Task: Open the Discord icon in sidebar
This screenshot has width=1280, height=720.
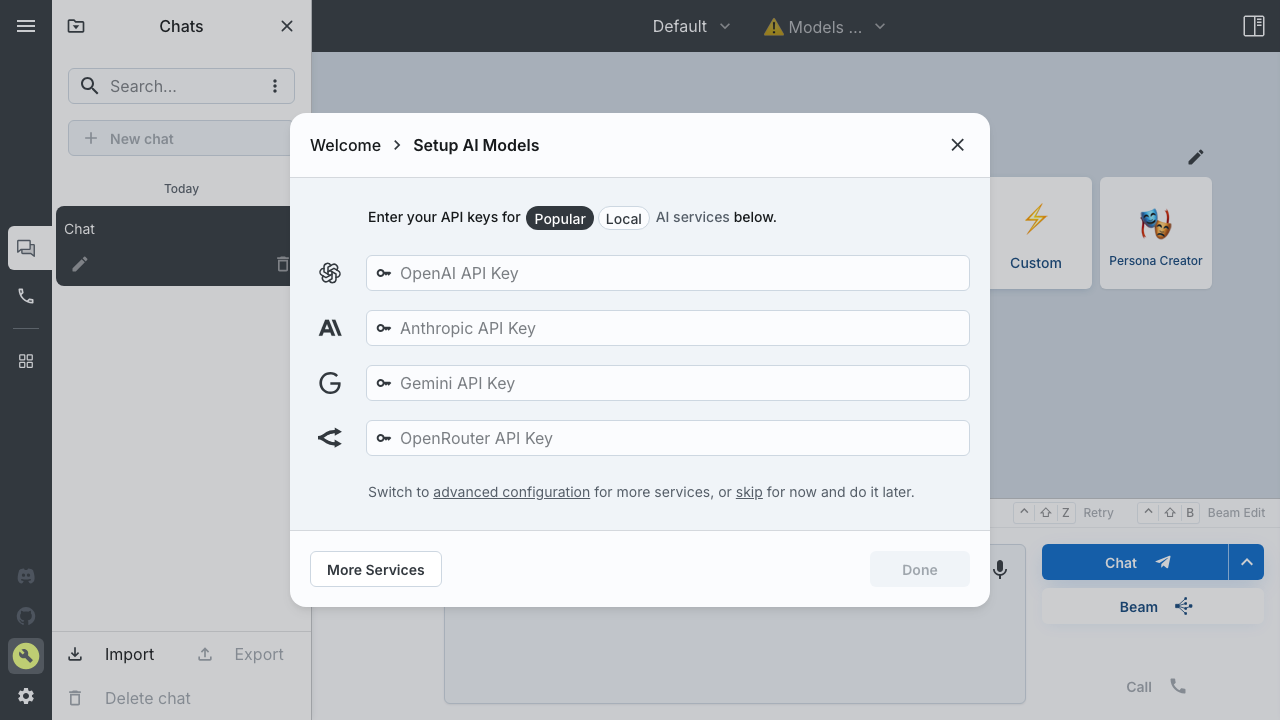Action: pos(26,576)
